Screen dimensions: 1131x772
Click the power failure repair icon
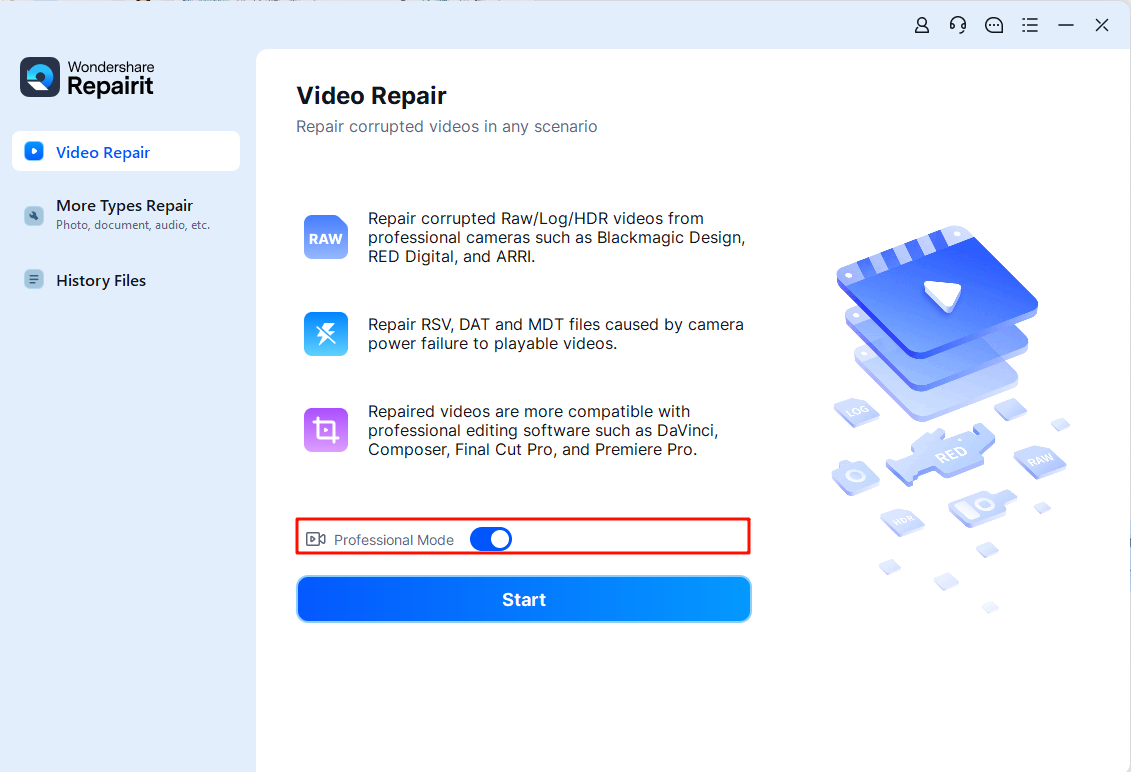pos(326,334)
